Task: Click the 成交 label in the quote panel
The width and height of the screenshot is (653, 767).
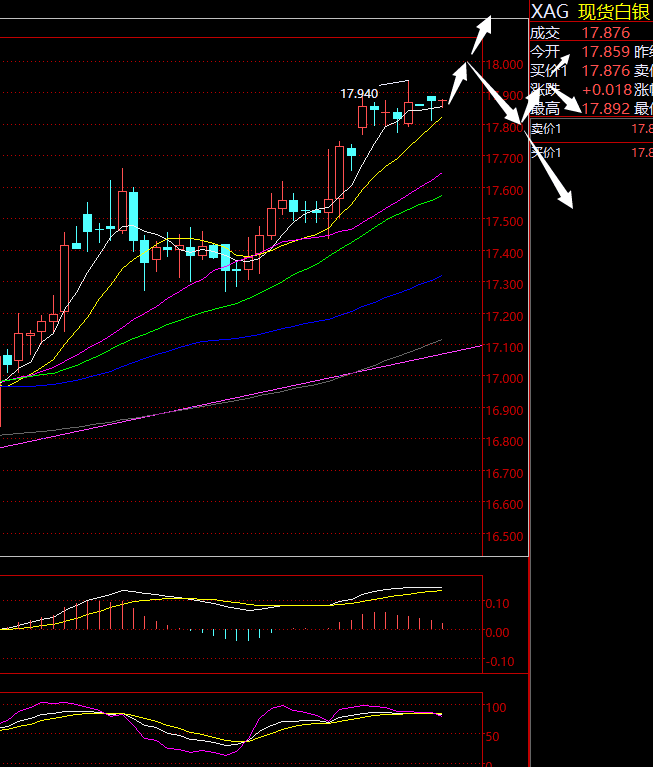Action: tap(545, 33)
